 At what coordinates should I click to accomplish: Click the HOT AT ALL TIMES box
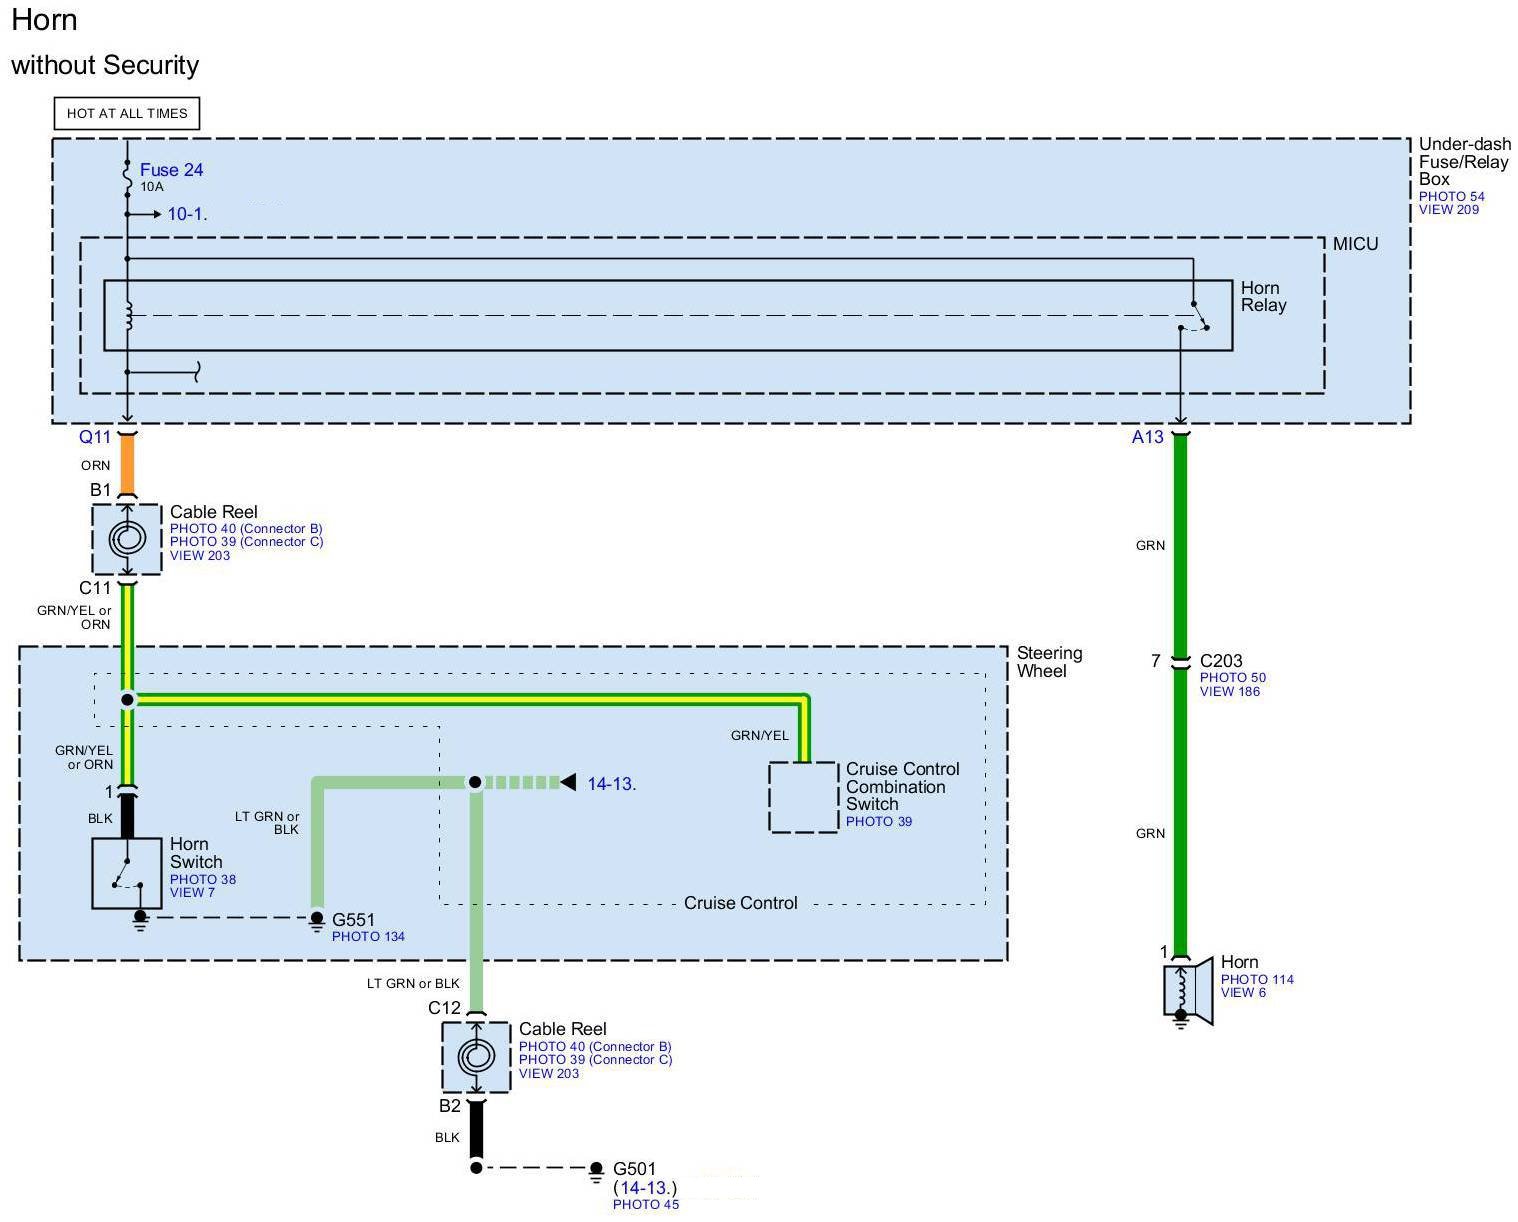coord(127,113)
